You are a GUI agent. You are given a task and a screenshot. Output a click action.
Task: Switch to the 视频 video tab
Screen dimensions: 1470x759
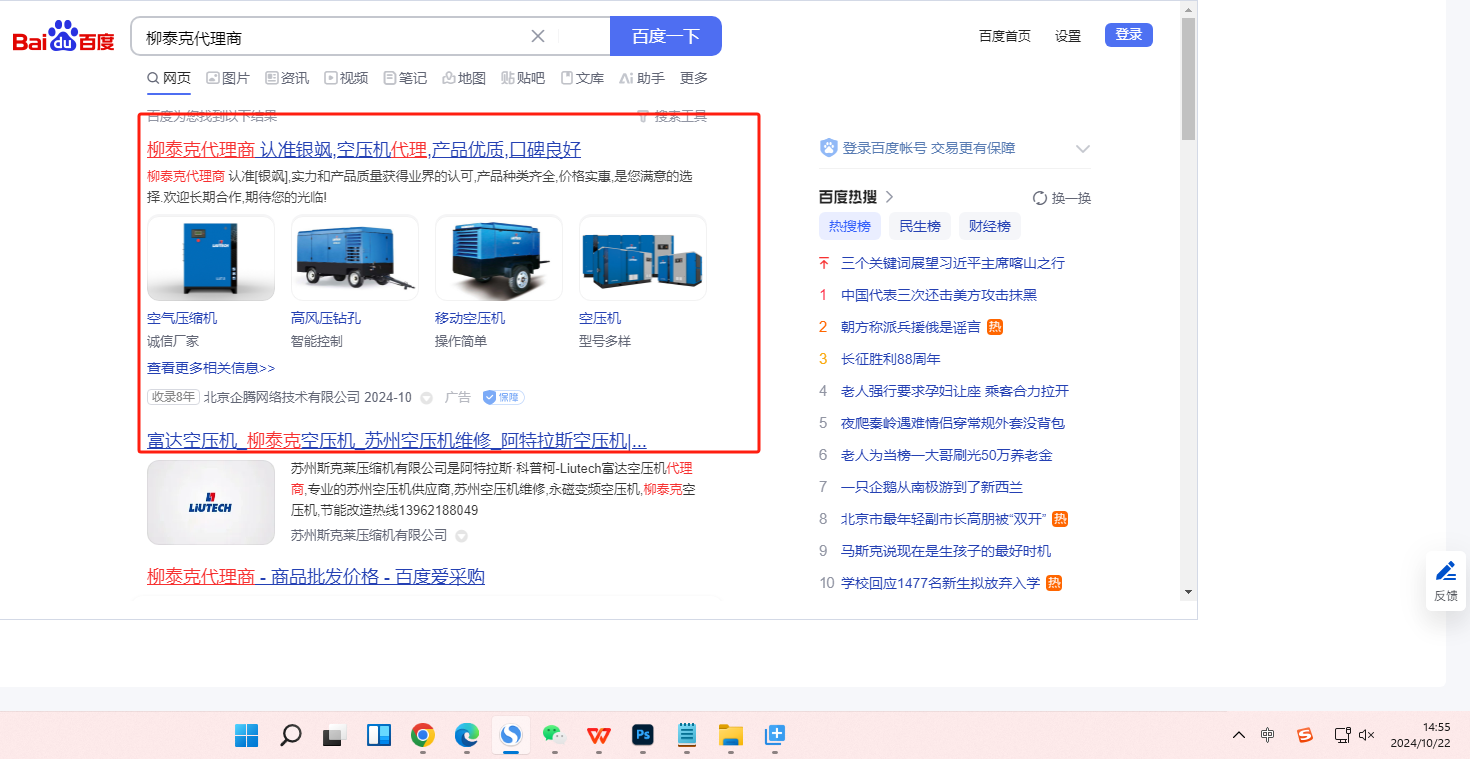coord(346,78)
